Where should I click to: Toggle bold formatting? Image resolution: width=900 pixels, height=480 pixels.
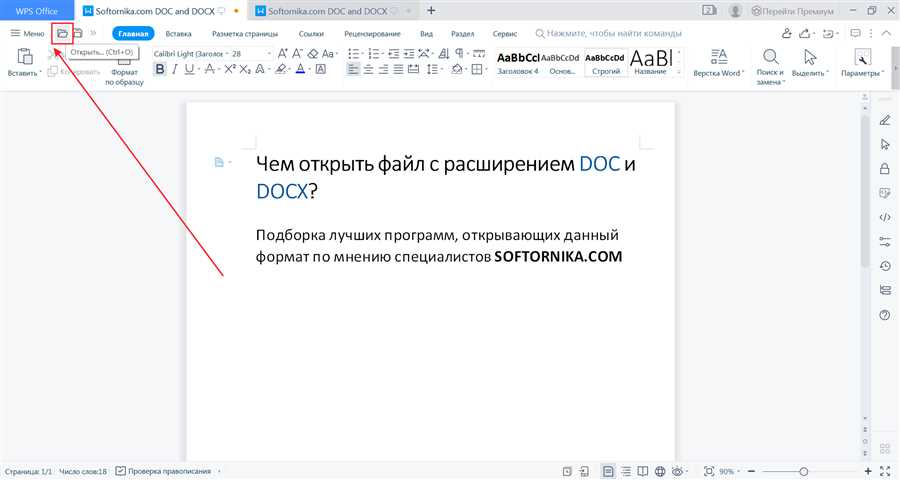pyautogui.click(x=160, y=69)
